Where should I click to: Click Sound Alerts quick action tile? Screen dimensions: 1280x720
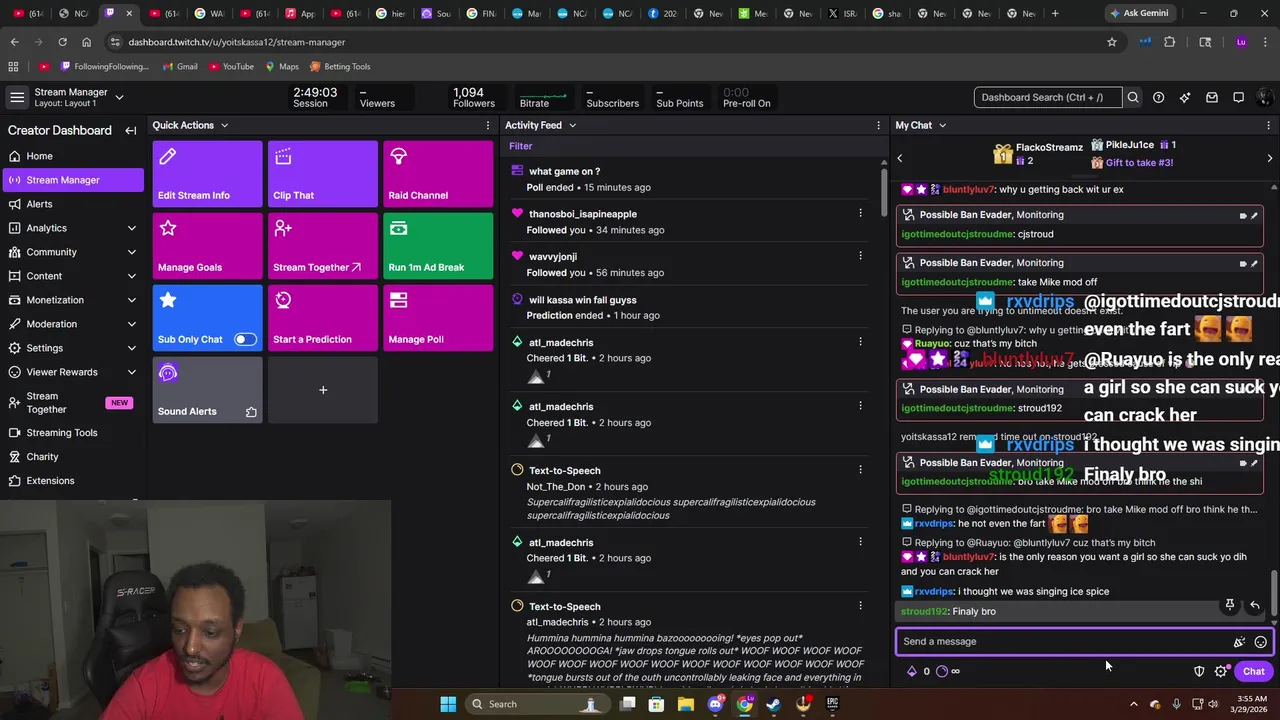pos(207,390)
